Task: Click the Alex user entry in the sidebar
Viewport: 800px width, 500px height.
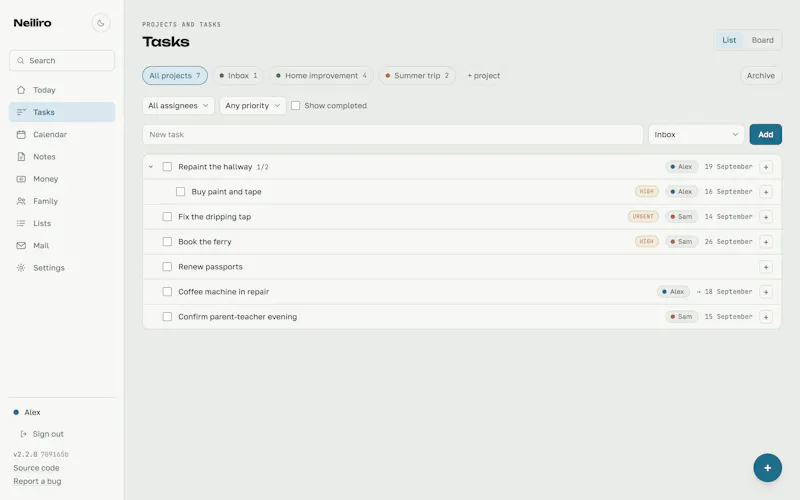Action: coord(32,412)
